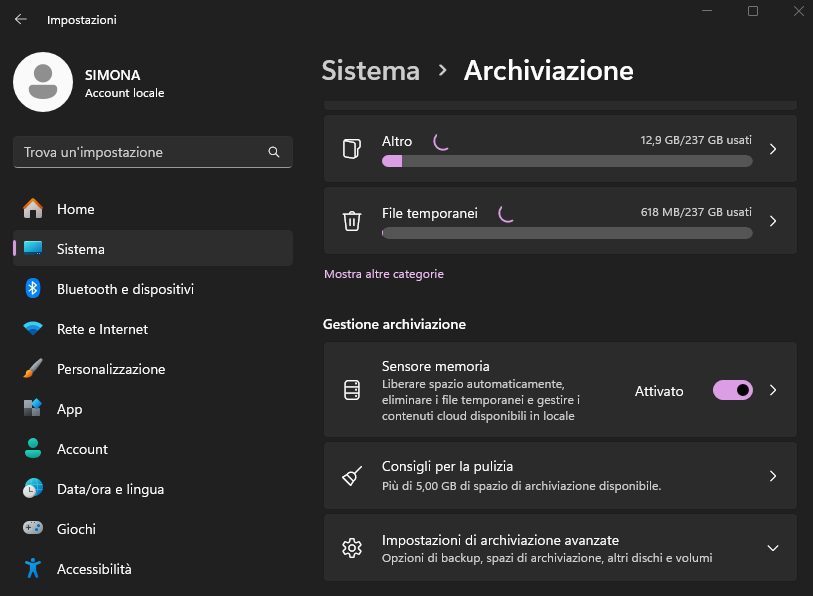Click the Trova un'impostazione search field

[x=153, y=152]
